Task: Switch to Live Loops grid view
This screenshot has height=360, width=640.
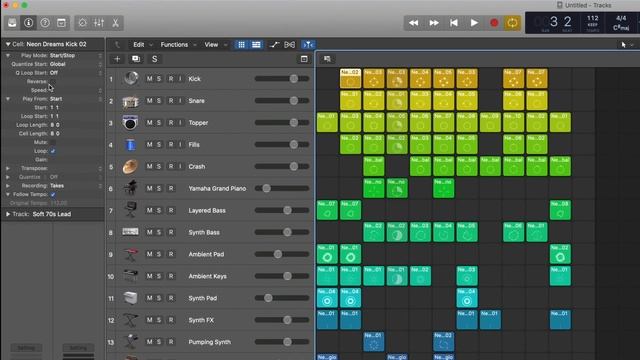Action: [x=241, y=44]
